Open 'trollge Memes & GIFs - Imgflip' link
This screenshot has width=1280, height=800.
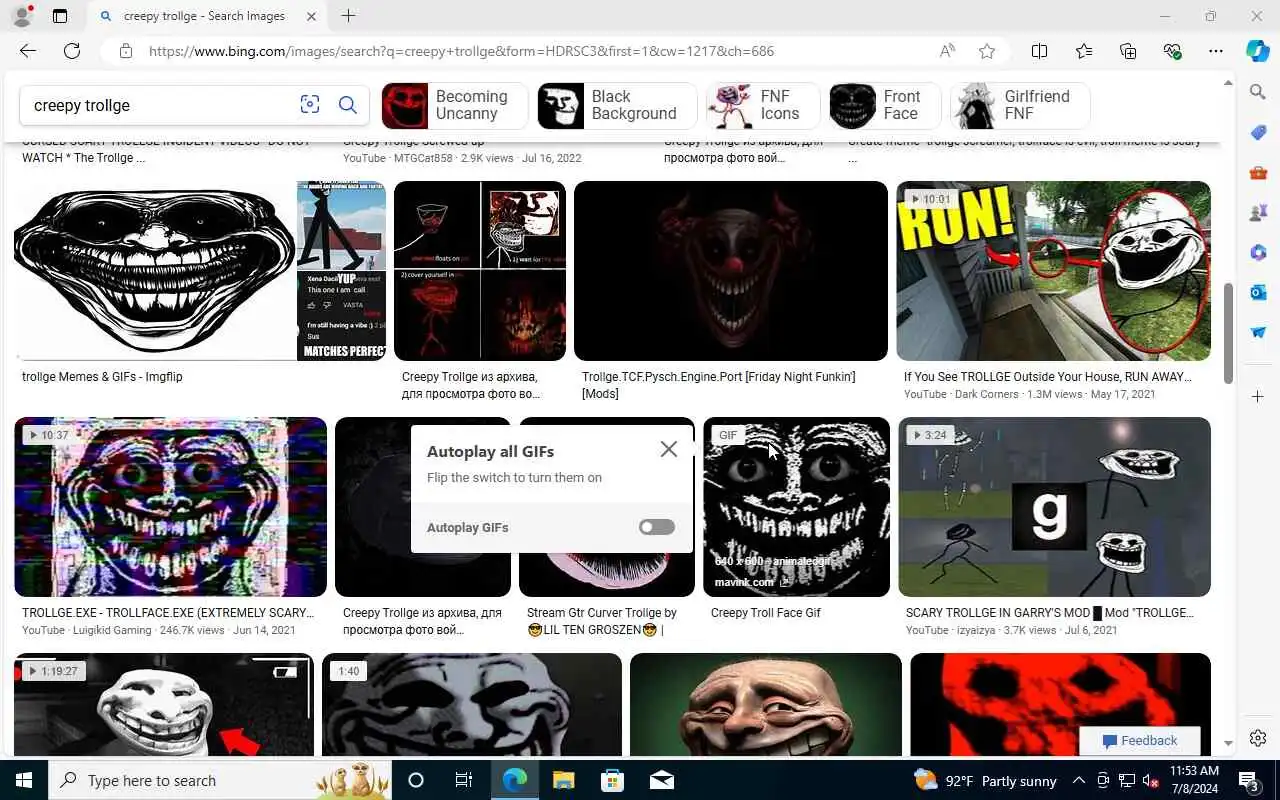[102, 377]
